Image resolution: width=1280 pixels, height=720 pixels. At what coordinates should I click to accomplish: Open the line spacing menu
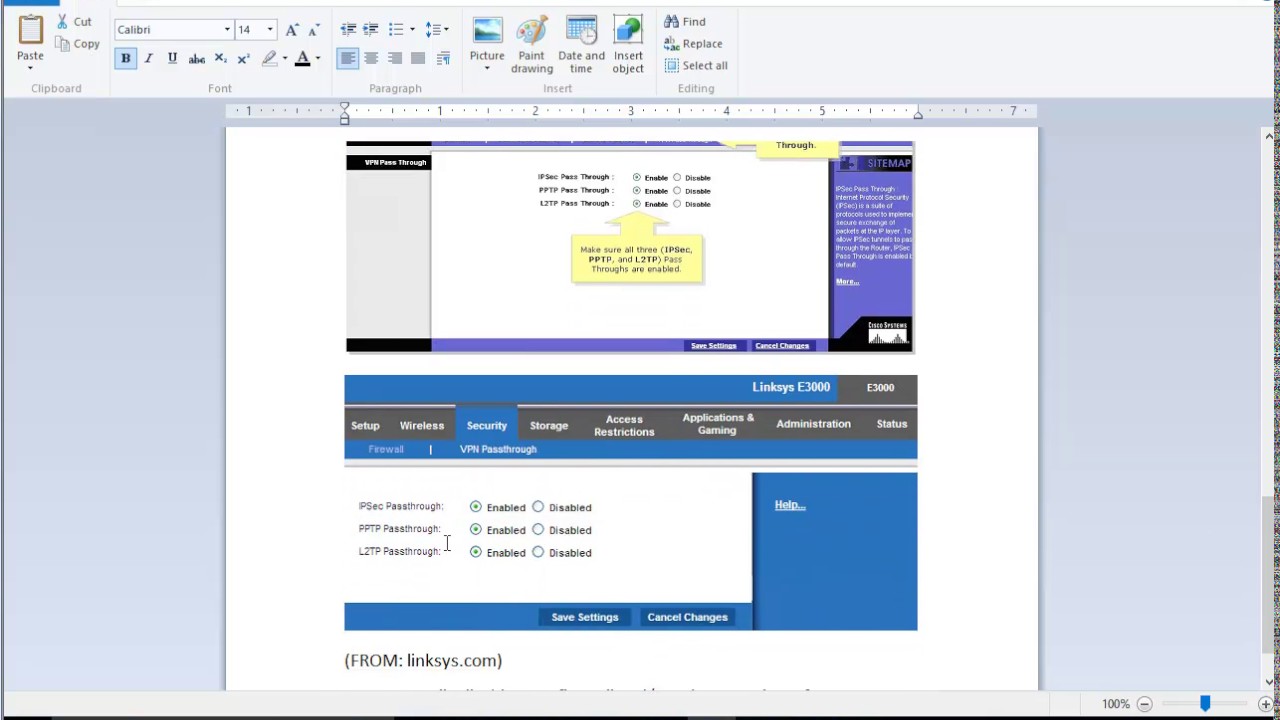click(437, 30)
